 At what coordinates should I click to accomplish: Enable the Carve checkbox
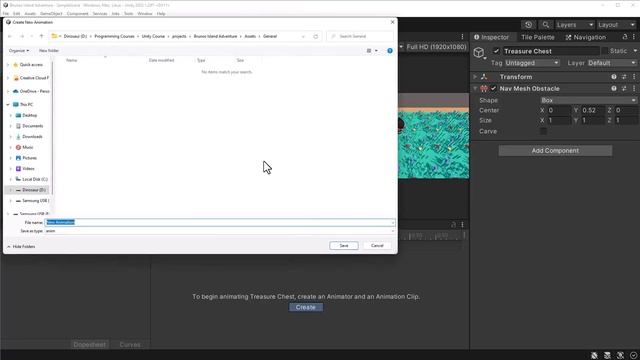[x=543, y=131]
